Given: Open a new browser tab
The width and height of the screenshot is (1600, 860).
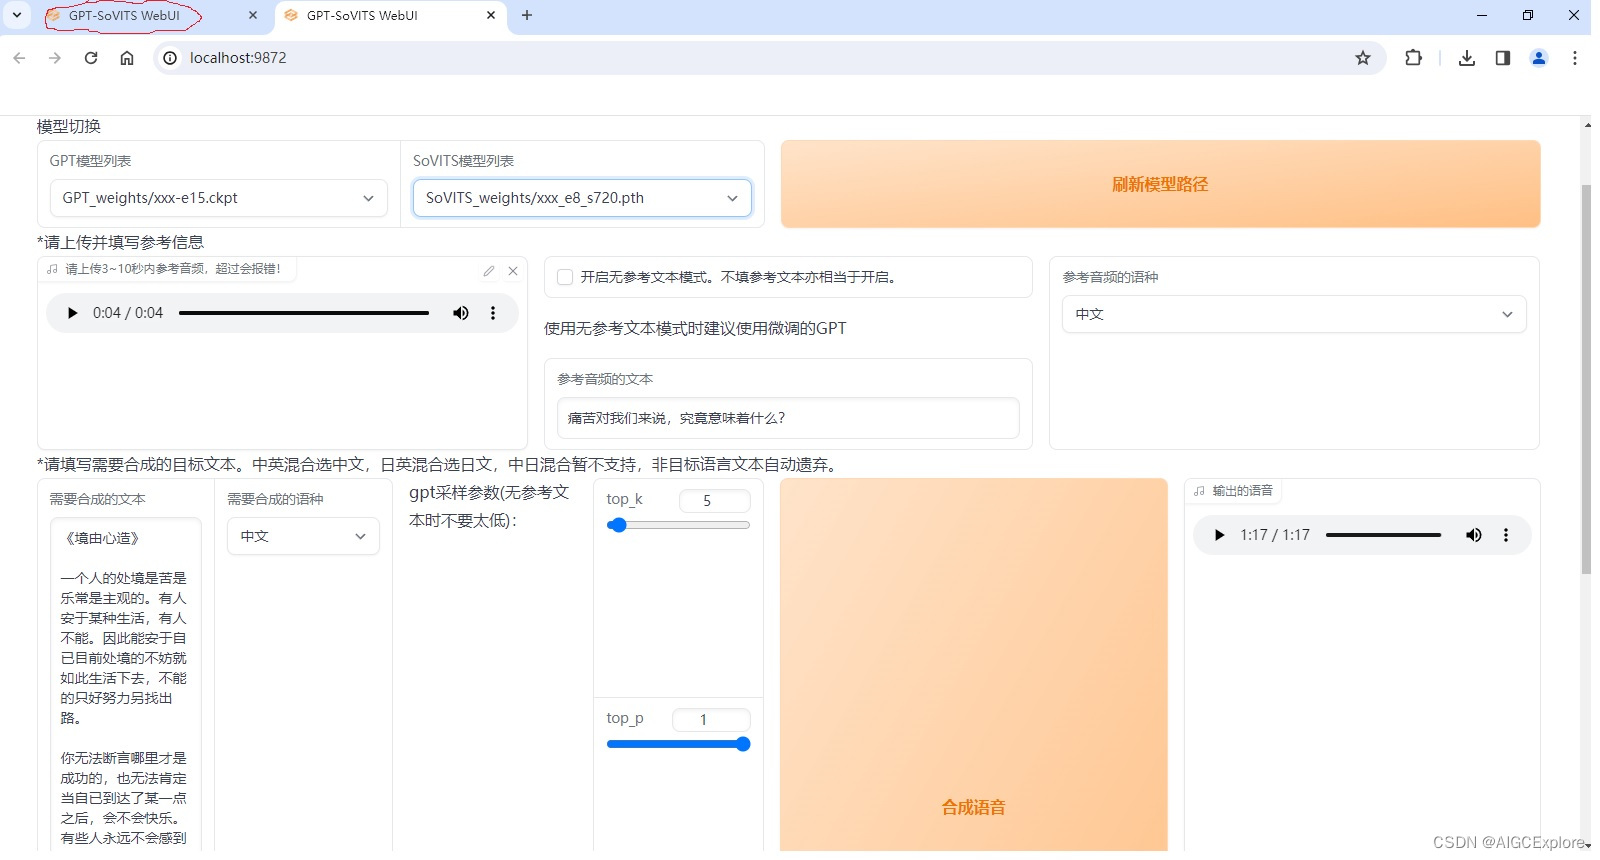Looking at the screenshot, I should tap(527, 15).
